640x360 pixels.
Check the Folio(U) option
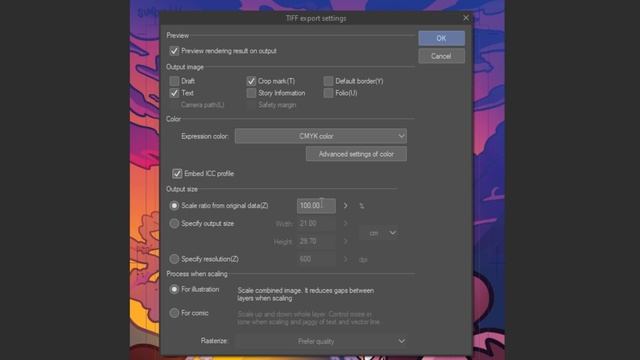click(x=328, y=93)
